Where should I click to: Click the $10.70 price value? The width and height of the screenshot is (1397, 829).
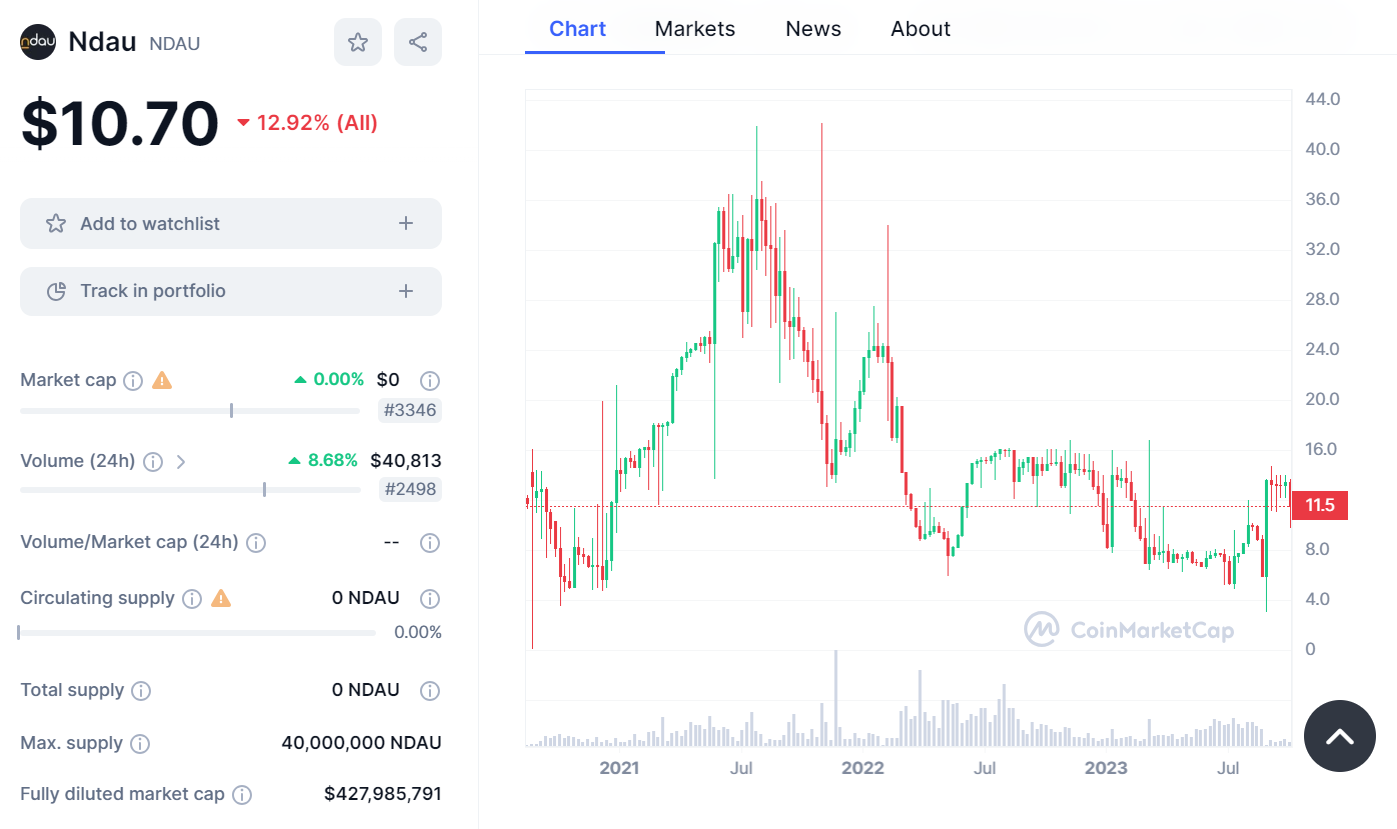[120, 123]
